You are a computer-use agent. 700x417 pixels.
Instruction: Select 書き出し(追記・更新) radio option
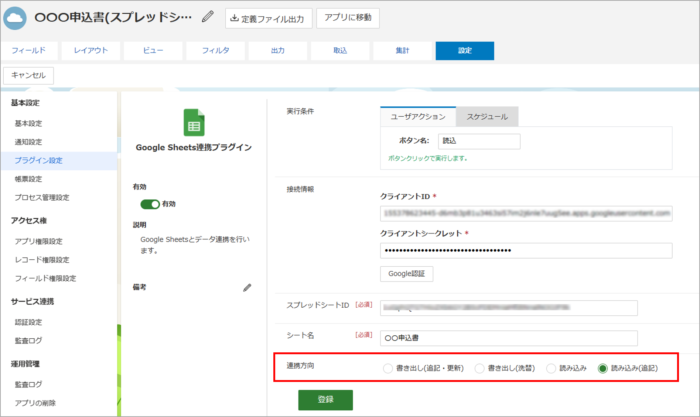pyautogui.click(x=388, y=368)
